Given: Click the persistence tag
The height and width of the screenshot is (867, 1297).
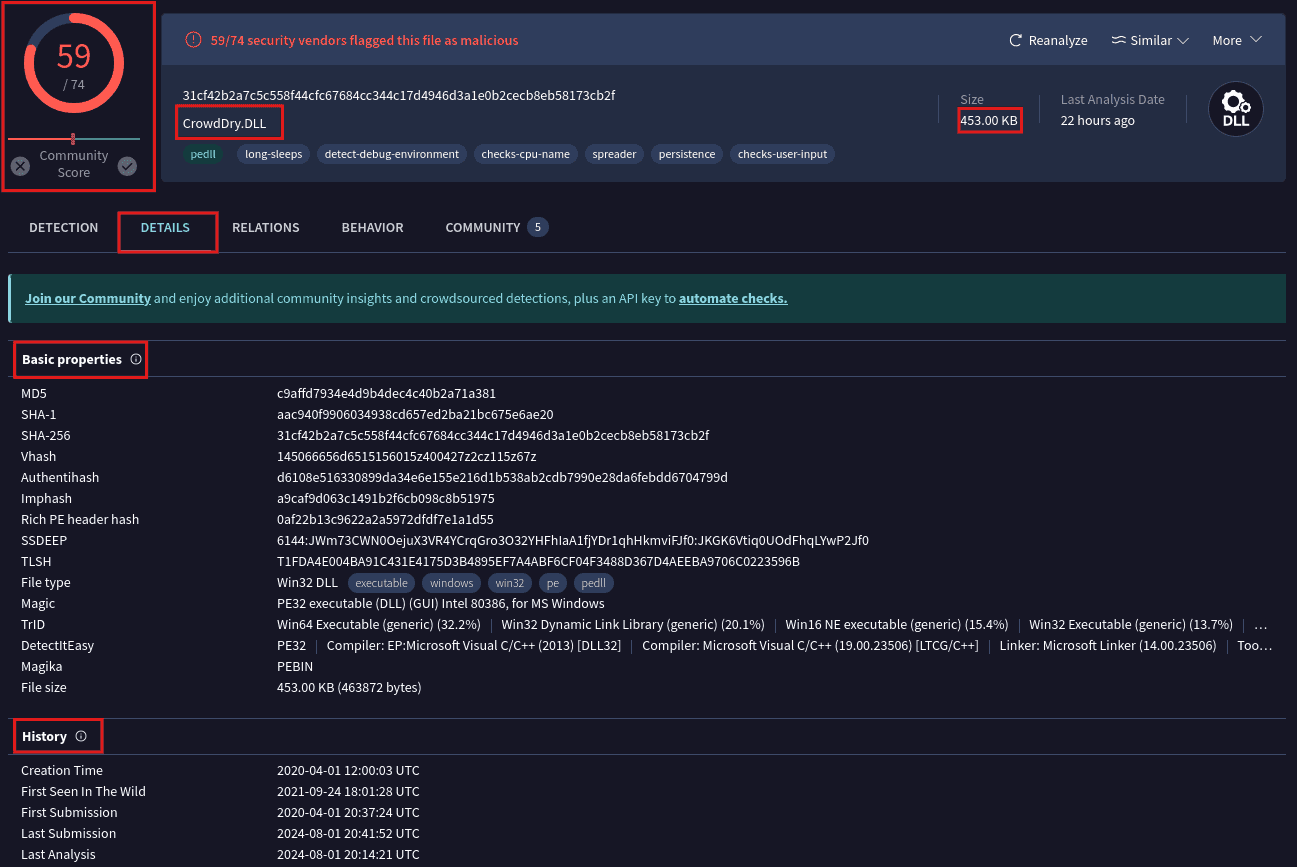Looking at the screenshot, I should (x=687, y=154).
